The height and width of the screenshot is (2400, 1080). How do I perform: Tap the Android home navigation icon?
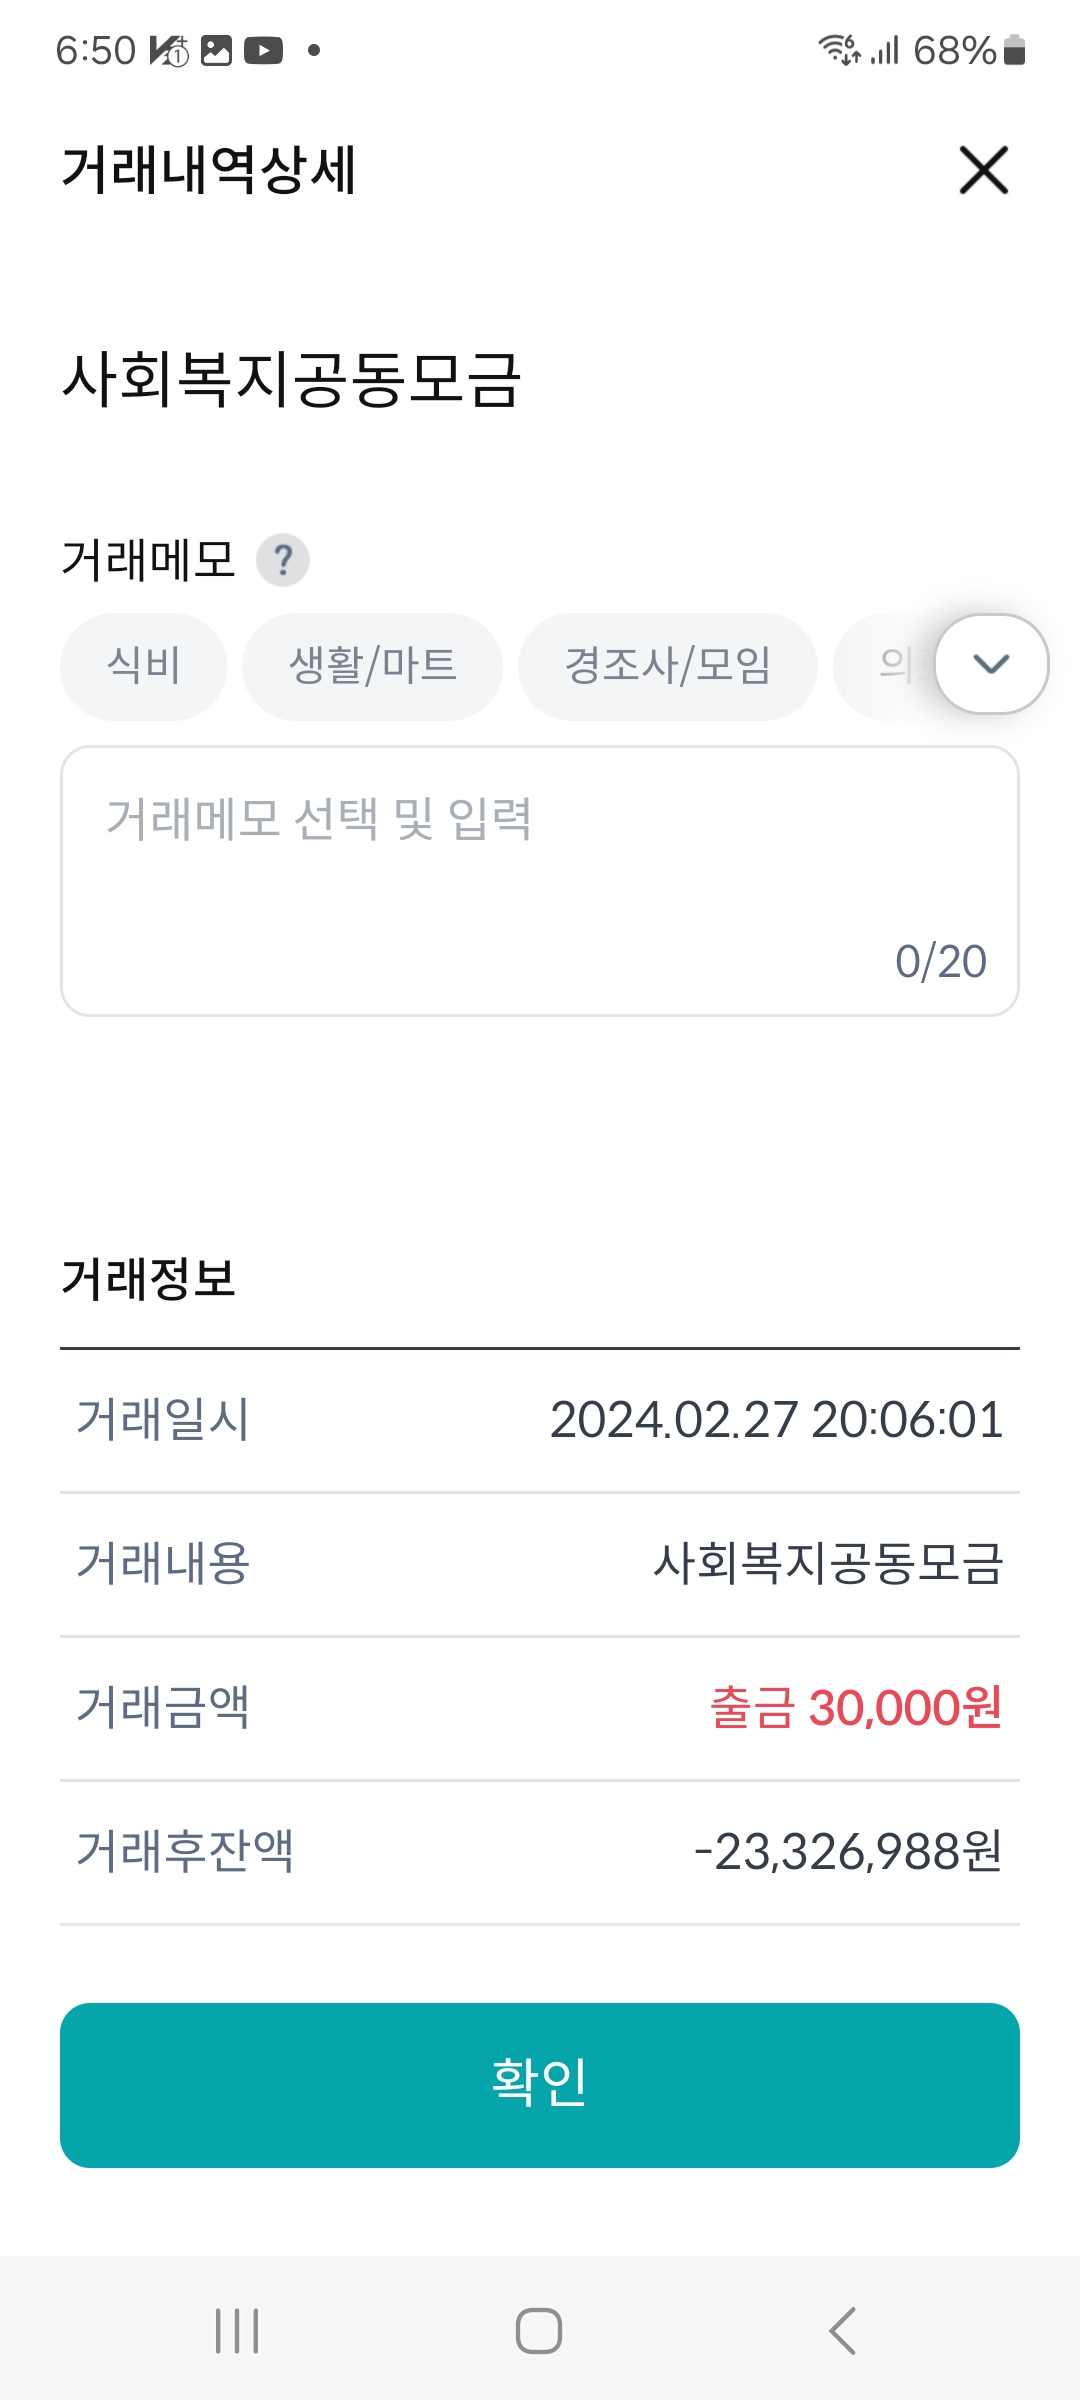pyautogui.click(x=539, y=2331)
